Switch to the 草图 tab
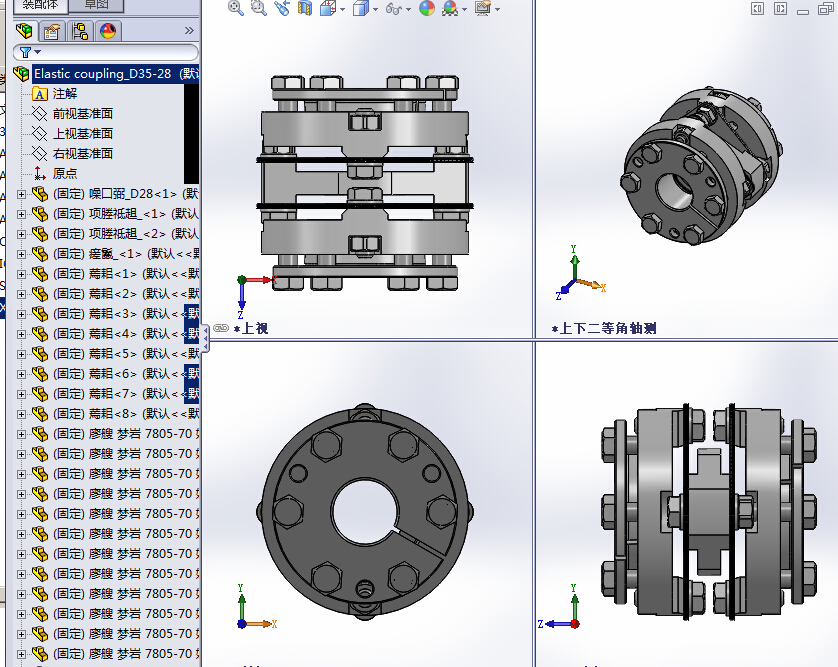Screen dimensions: 838x667 pyautogui.click(x=97, y=5)
